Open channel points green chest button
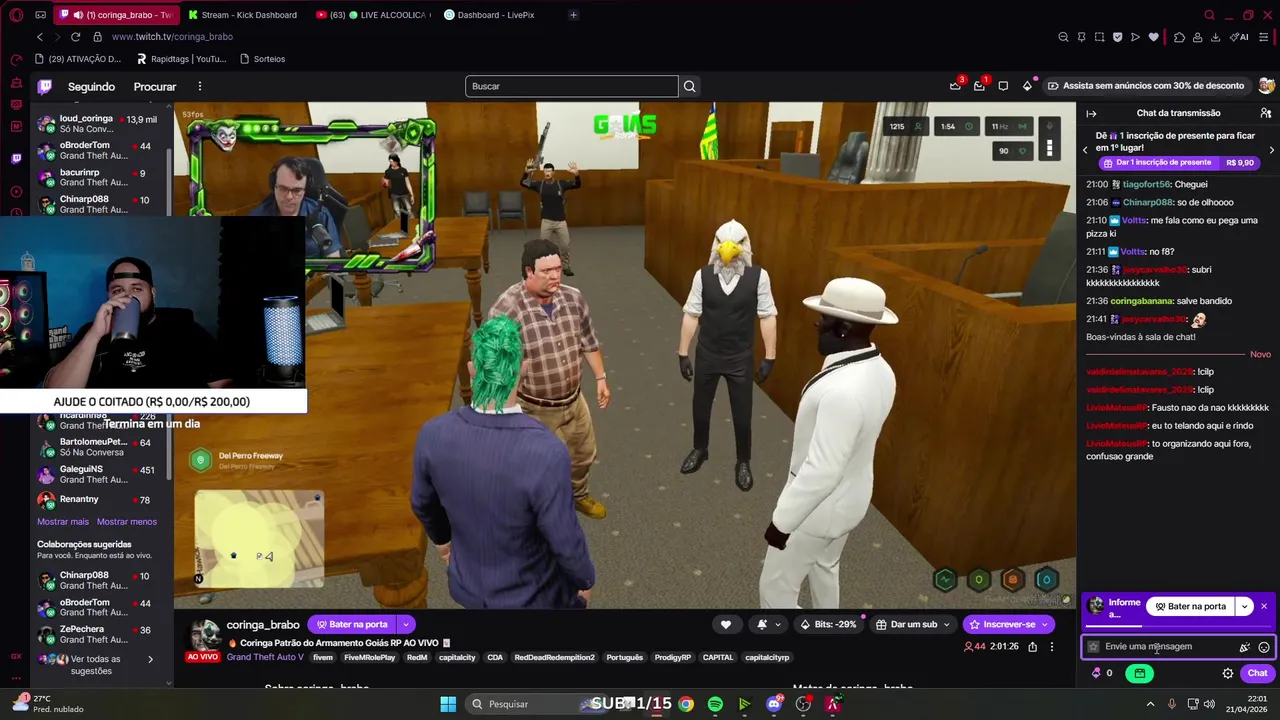The height and width of the screenshot is (720, 1280). pos(1139,673)
